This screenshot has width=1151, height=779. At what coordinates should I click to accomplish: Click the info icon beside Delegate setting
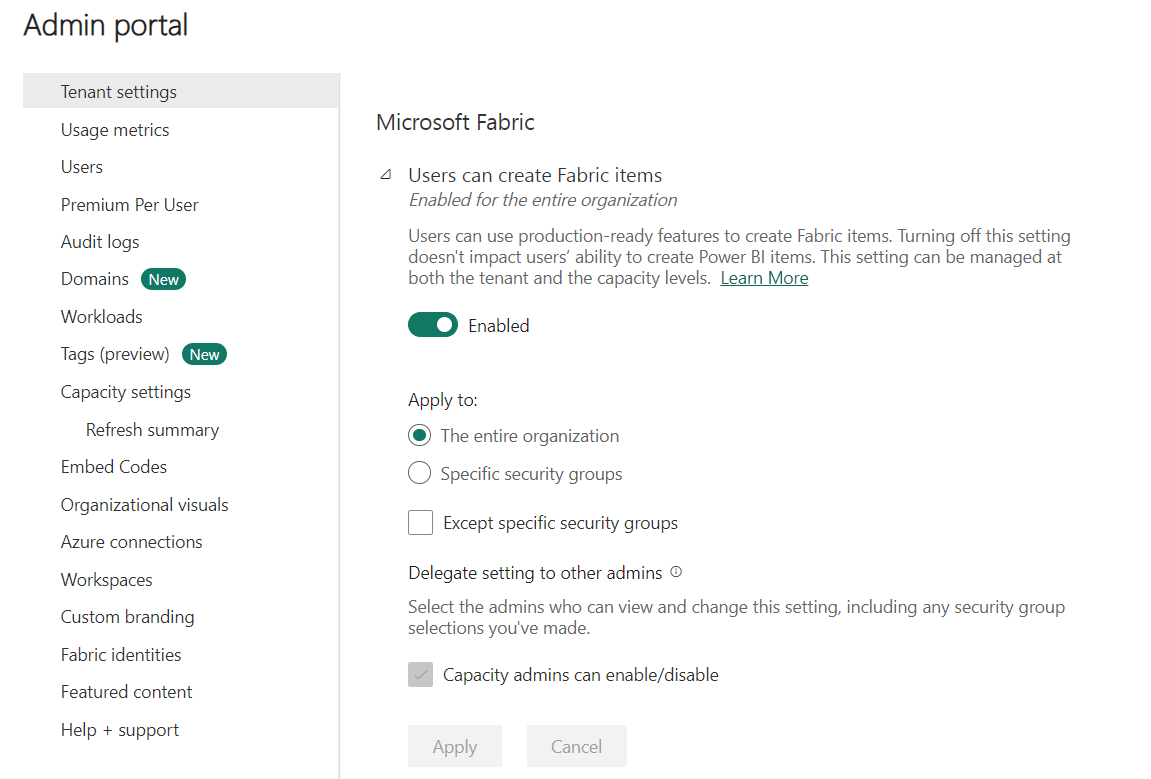[x=676, y=572]
